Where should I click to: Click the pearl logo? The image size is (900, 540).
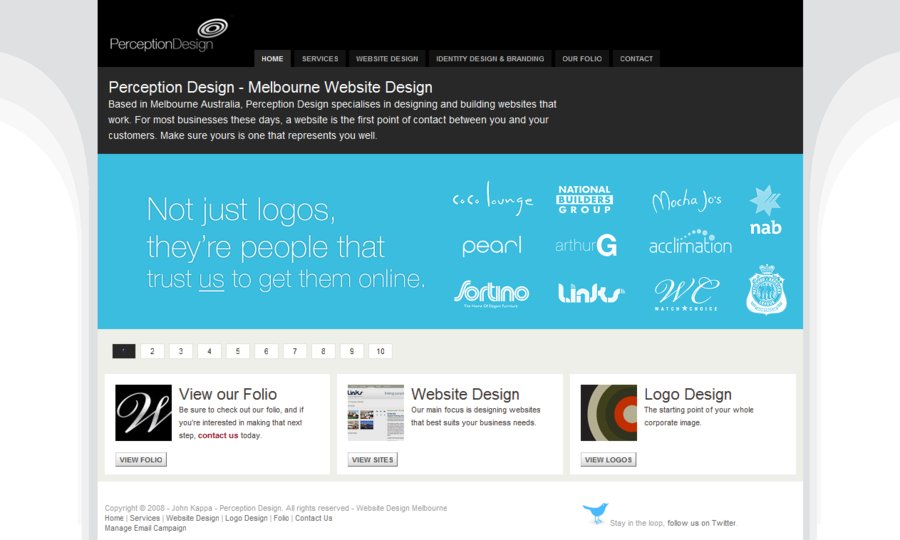click(x=492, y=246)
